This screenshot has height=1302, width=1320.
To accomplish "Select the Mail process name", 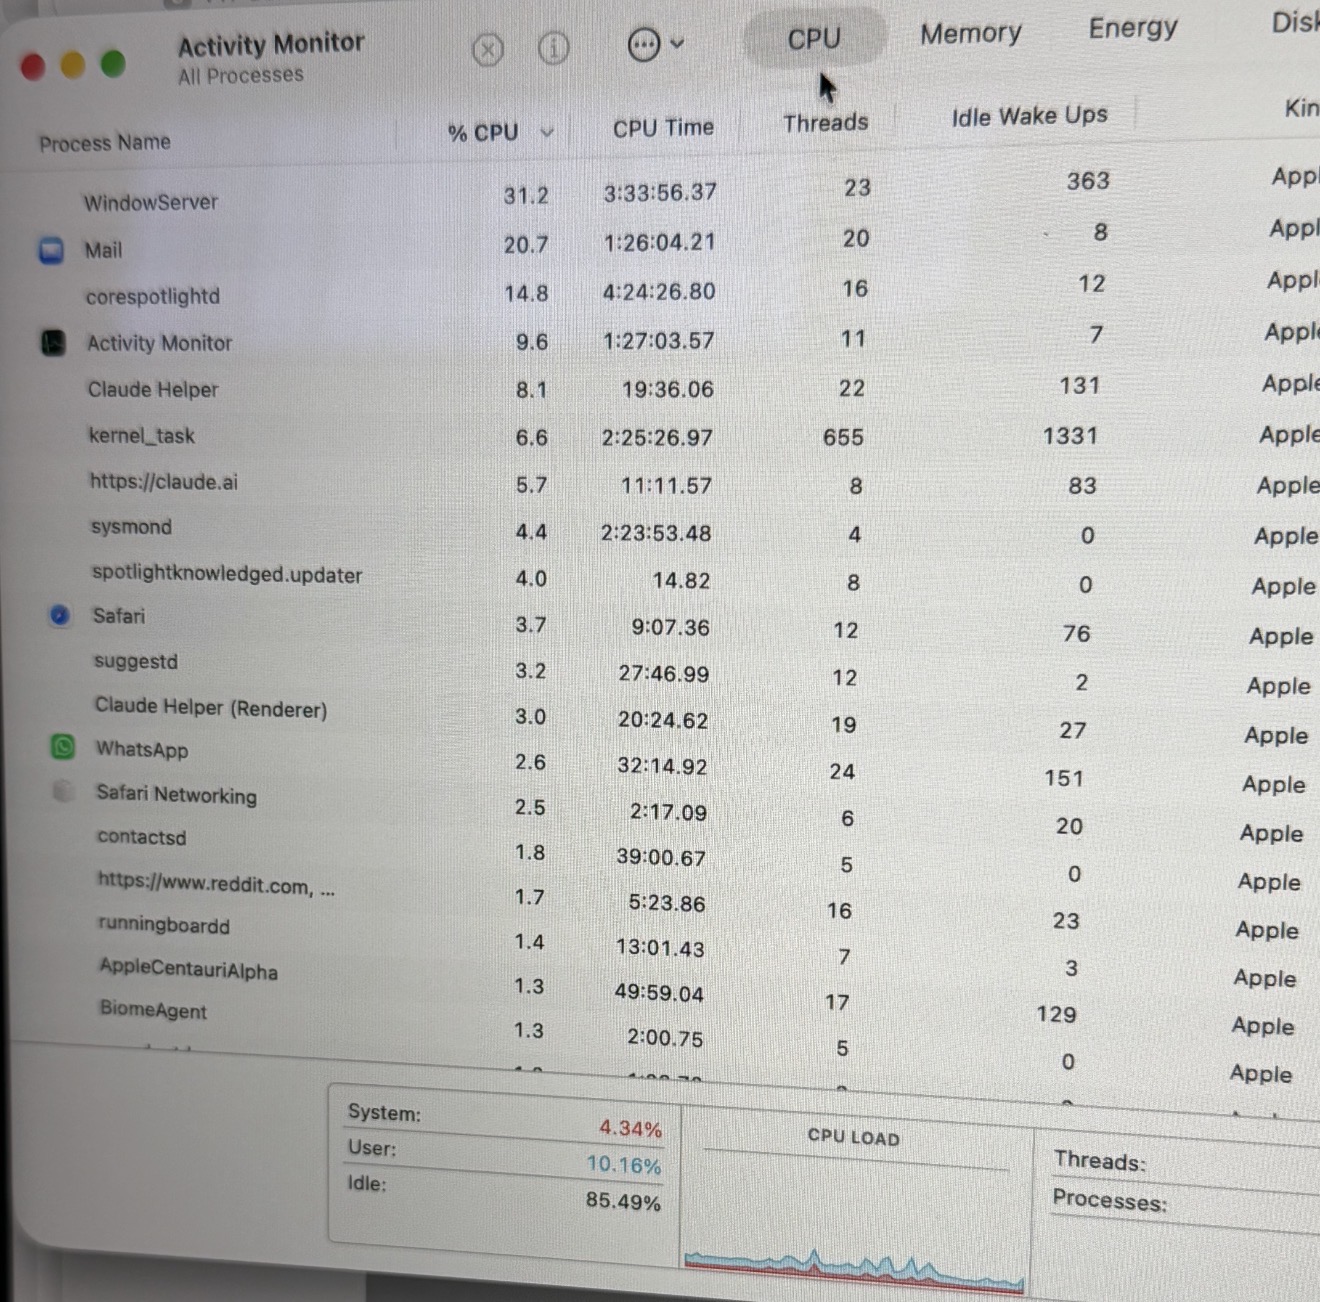I will 103,250.
